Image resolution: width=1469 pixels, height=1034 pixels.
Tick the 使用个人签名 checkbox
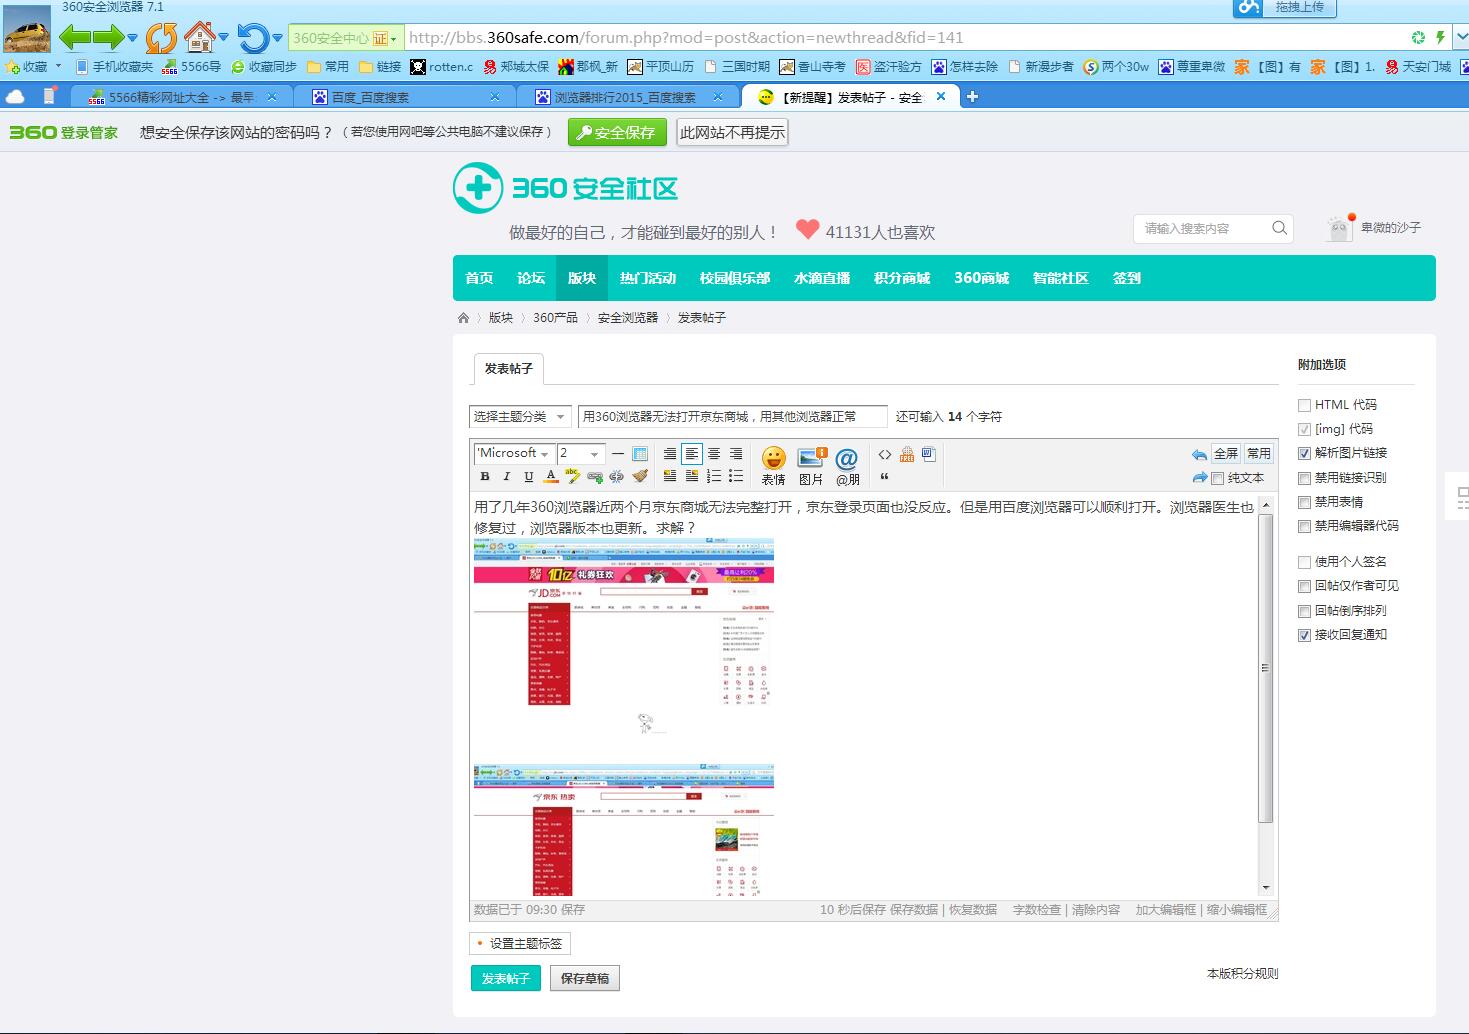click(1304, 562)
